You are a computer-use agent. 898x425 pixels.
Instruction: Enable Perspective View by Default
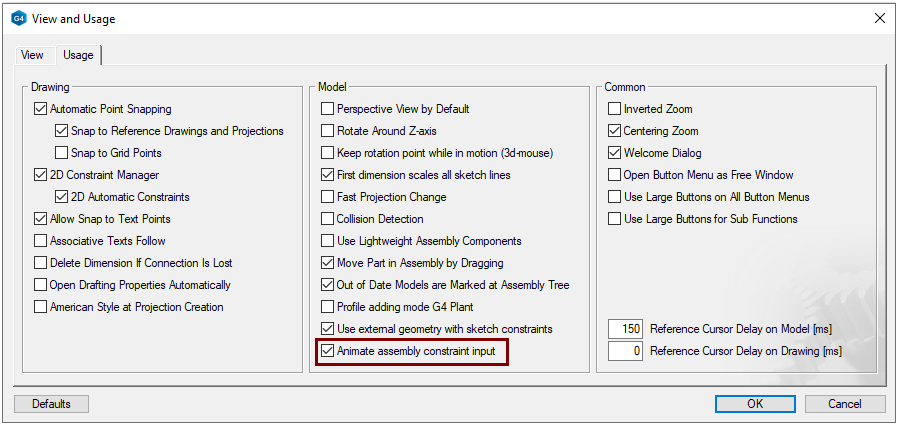(x=327, y=109)
